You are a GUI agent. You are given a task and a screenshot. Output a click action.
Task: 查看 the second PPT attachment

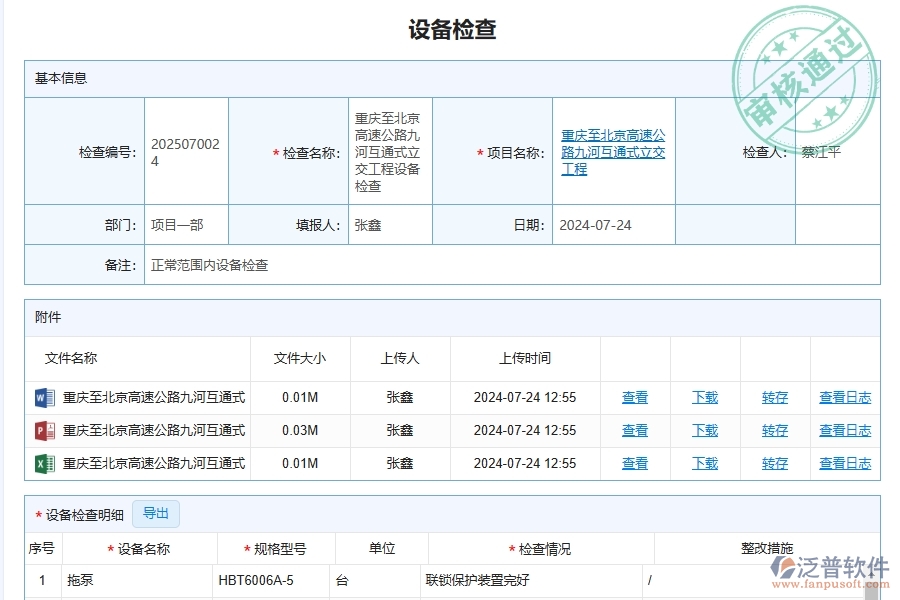point(635,430)
